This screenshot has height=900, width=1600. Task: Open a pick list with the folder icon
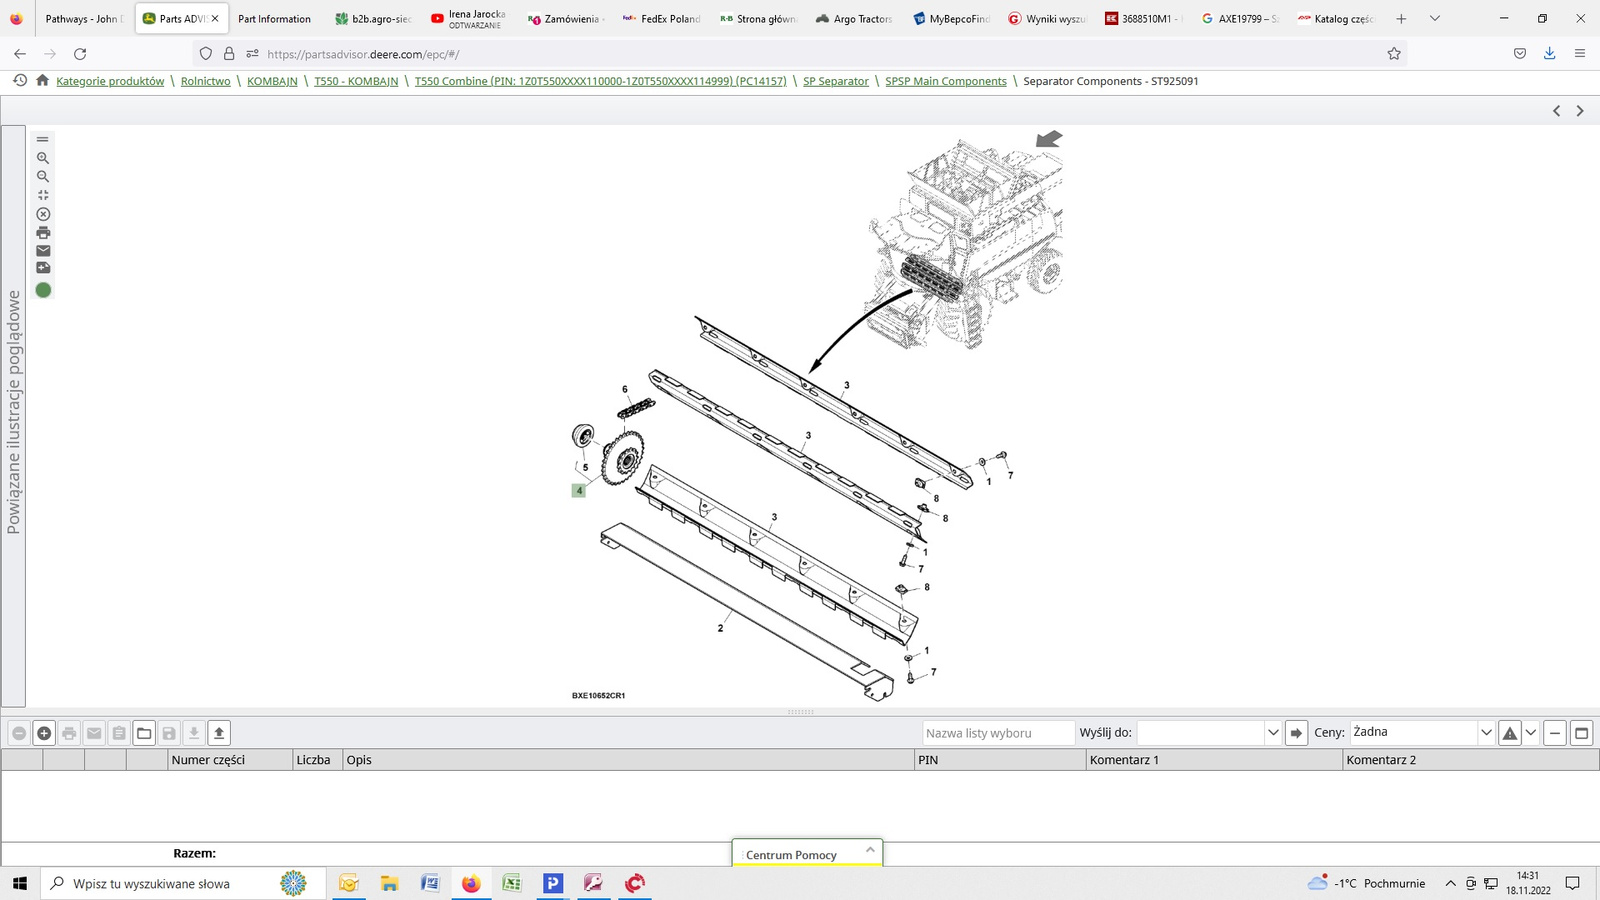coord(144,733)
